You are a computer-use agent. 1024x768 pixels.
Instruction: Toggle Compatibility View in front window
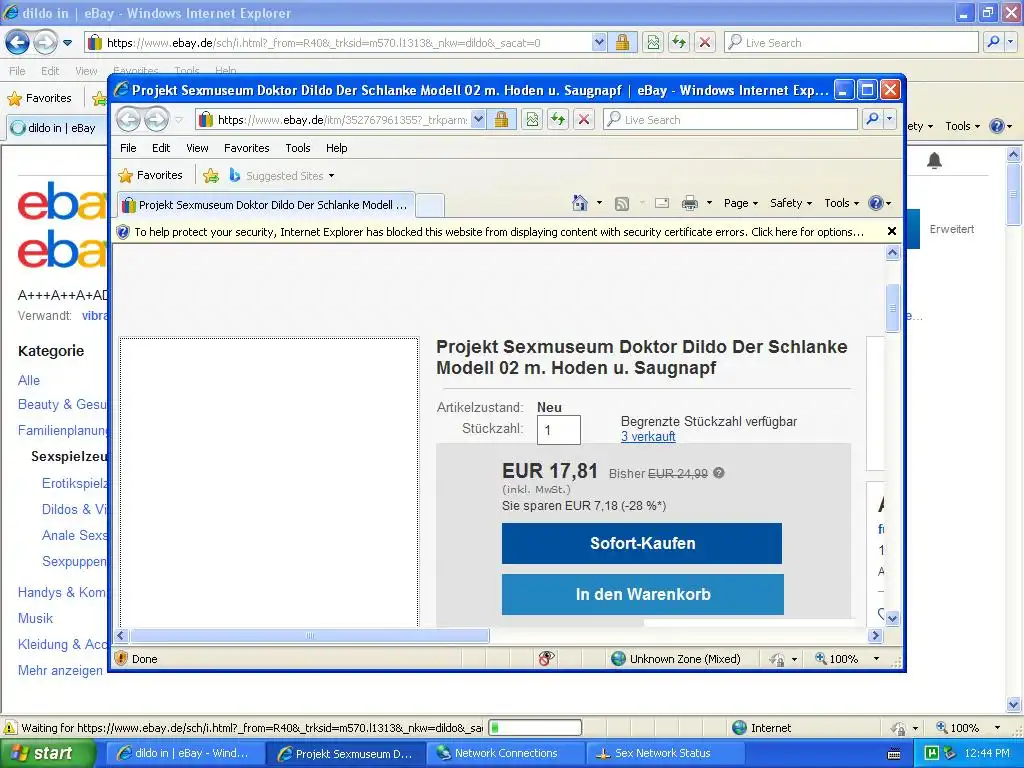click(x=533, y=120)
